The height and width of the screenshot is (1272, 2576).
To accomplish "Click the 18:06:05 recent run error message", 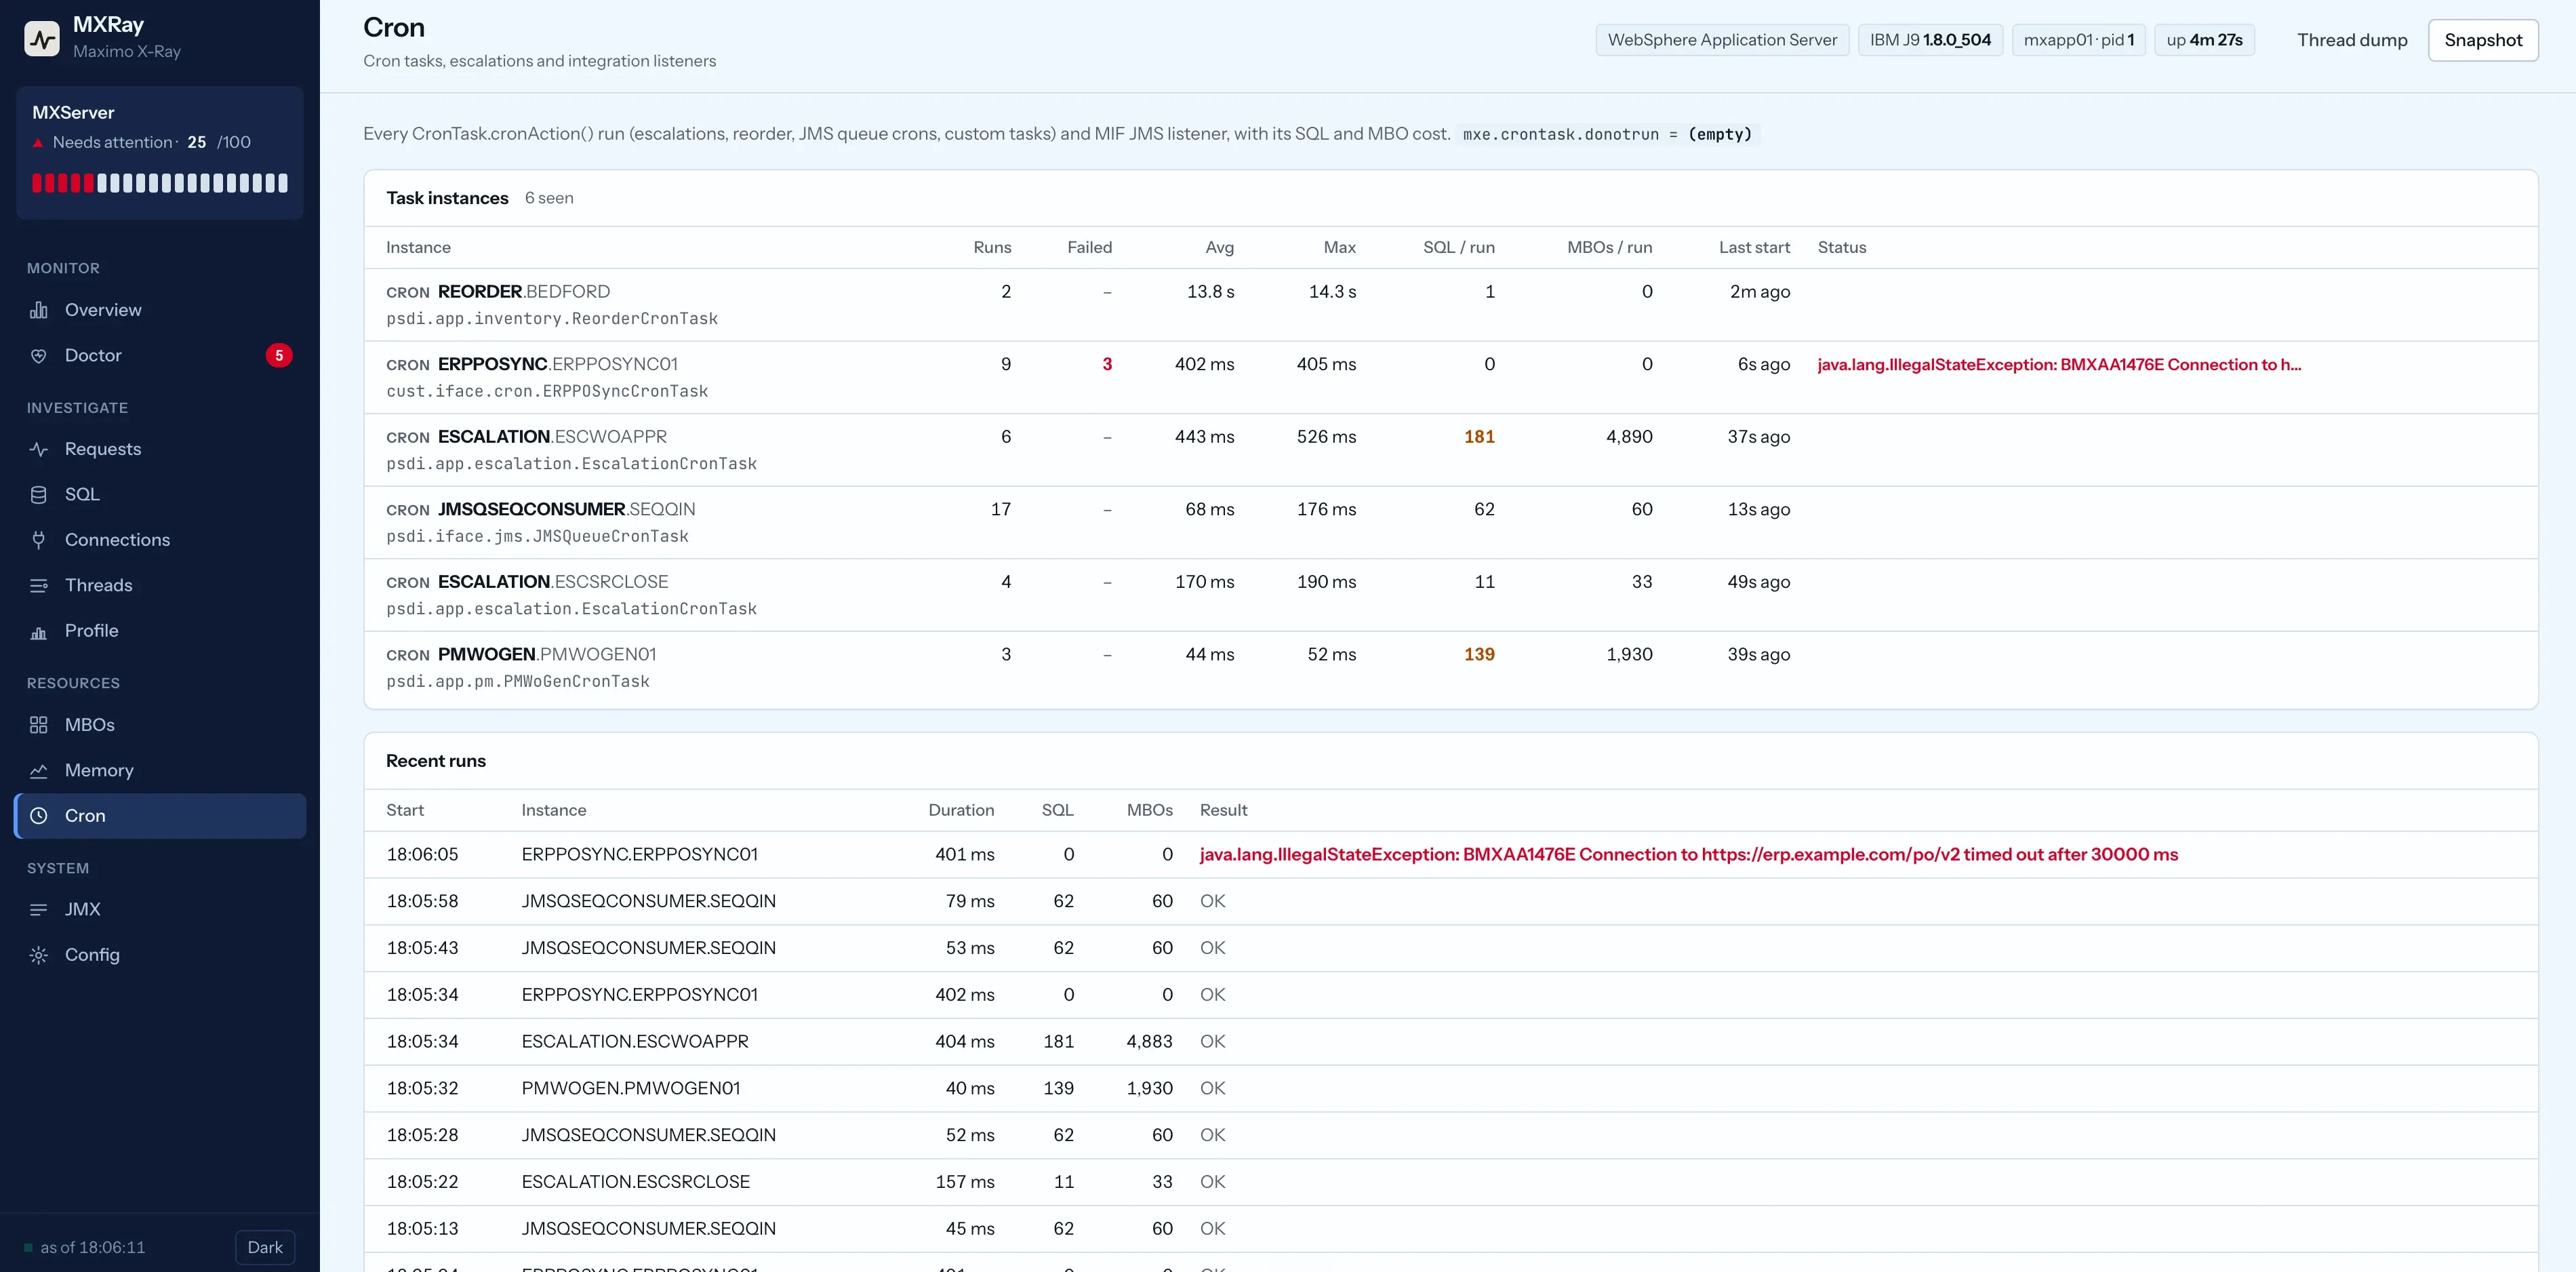I will point(1688,855).
